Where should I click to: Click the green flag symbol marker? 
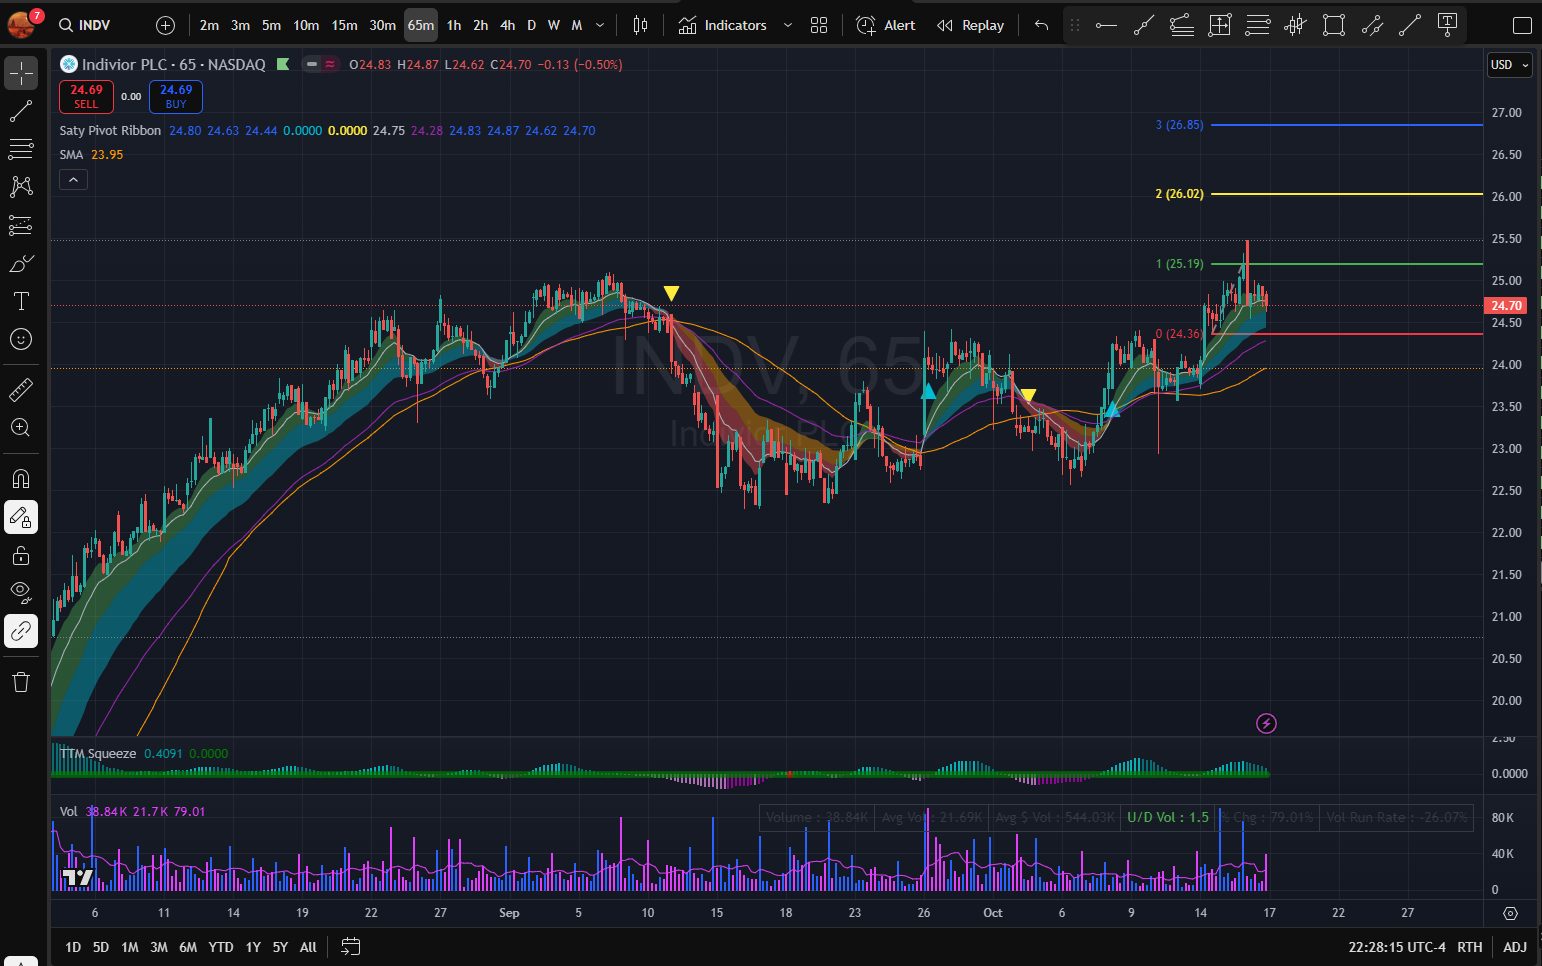tap(283, 64)
